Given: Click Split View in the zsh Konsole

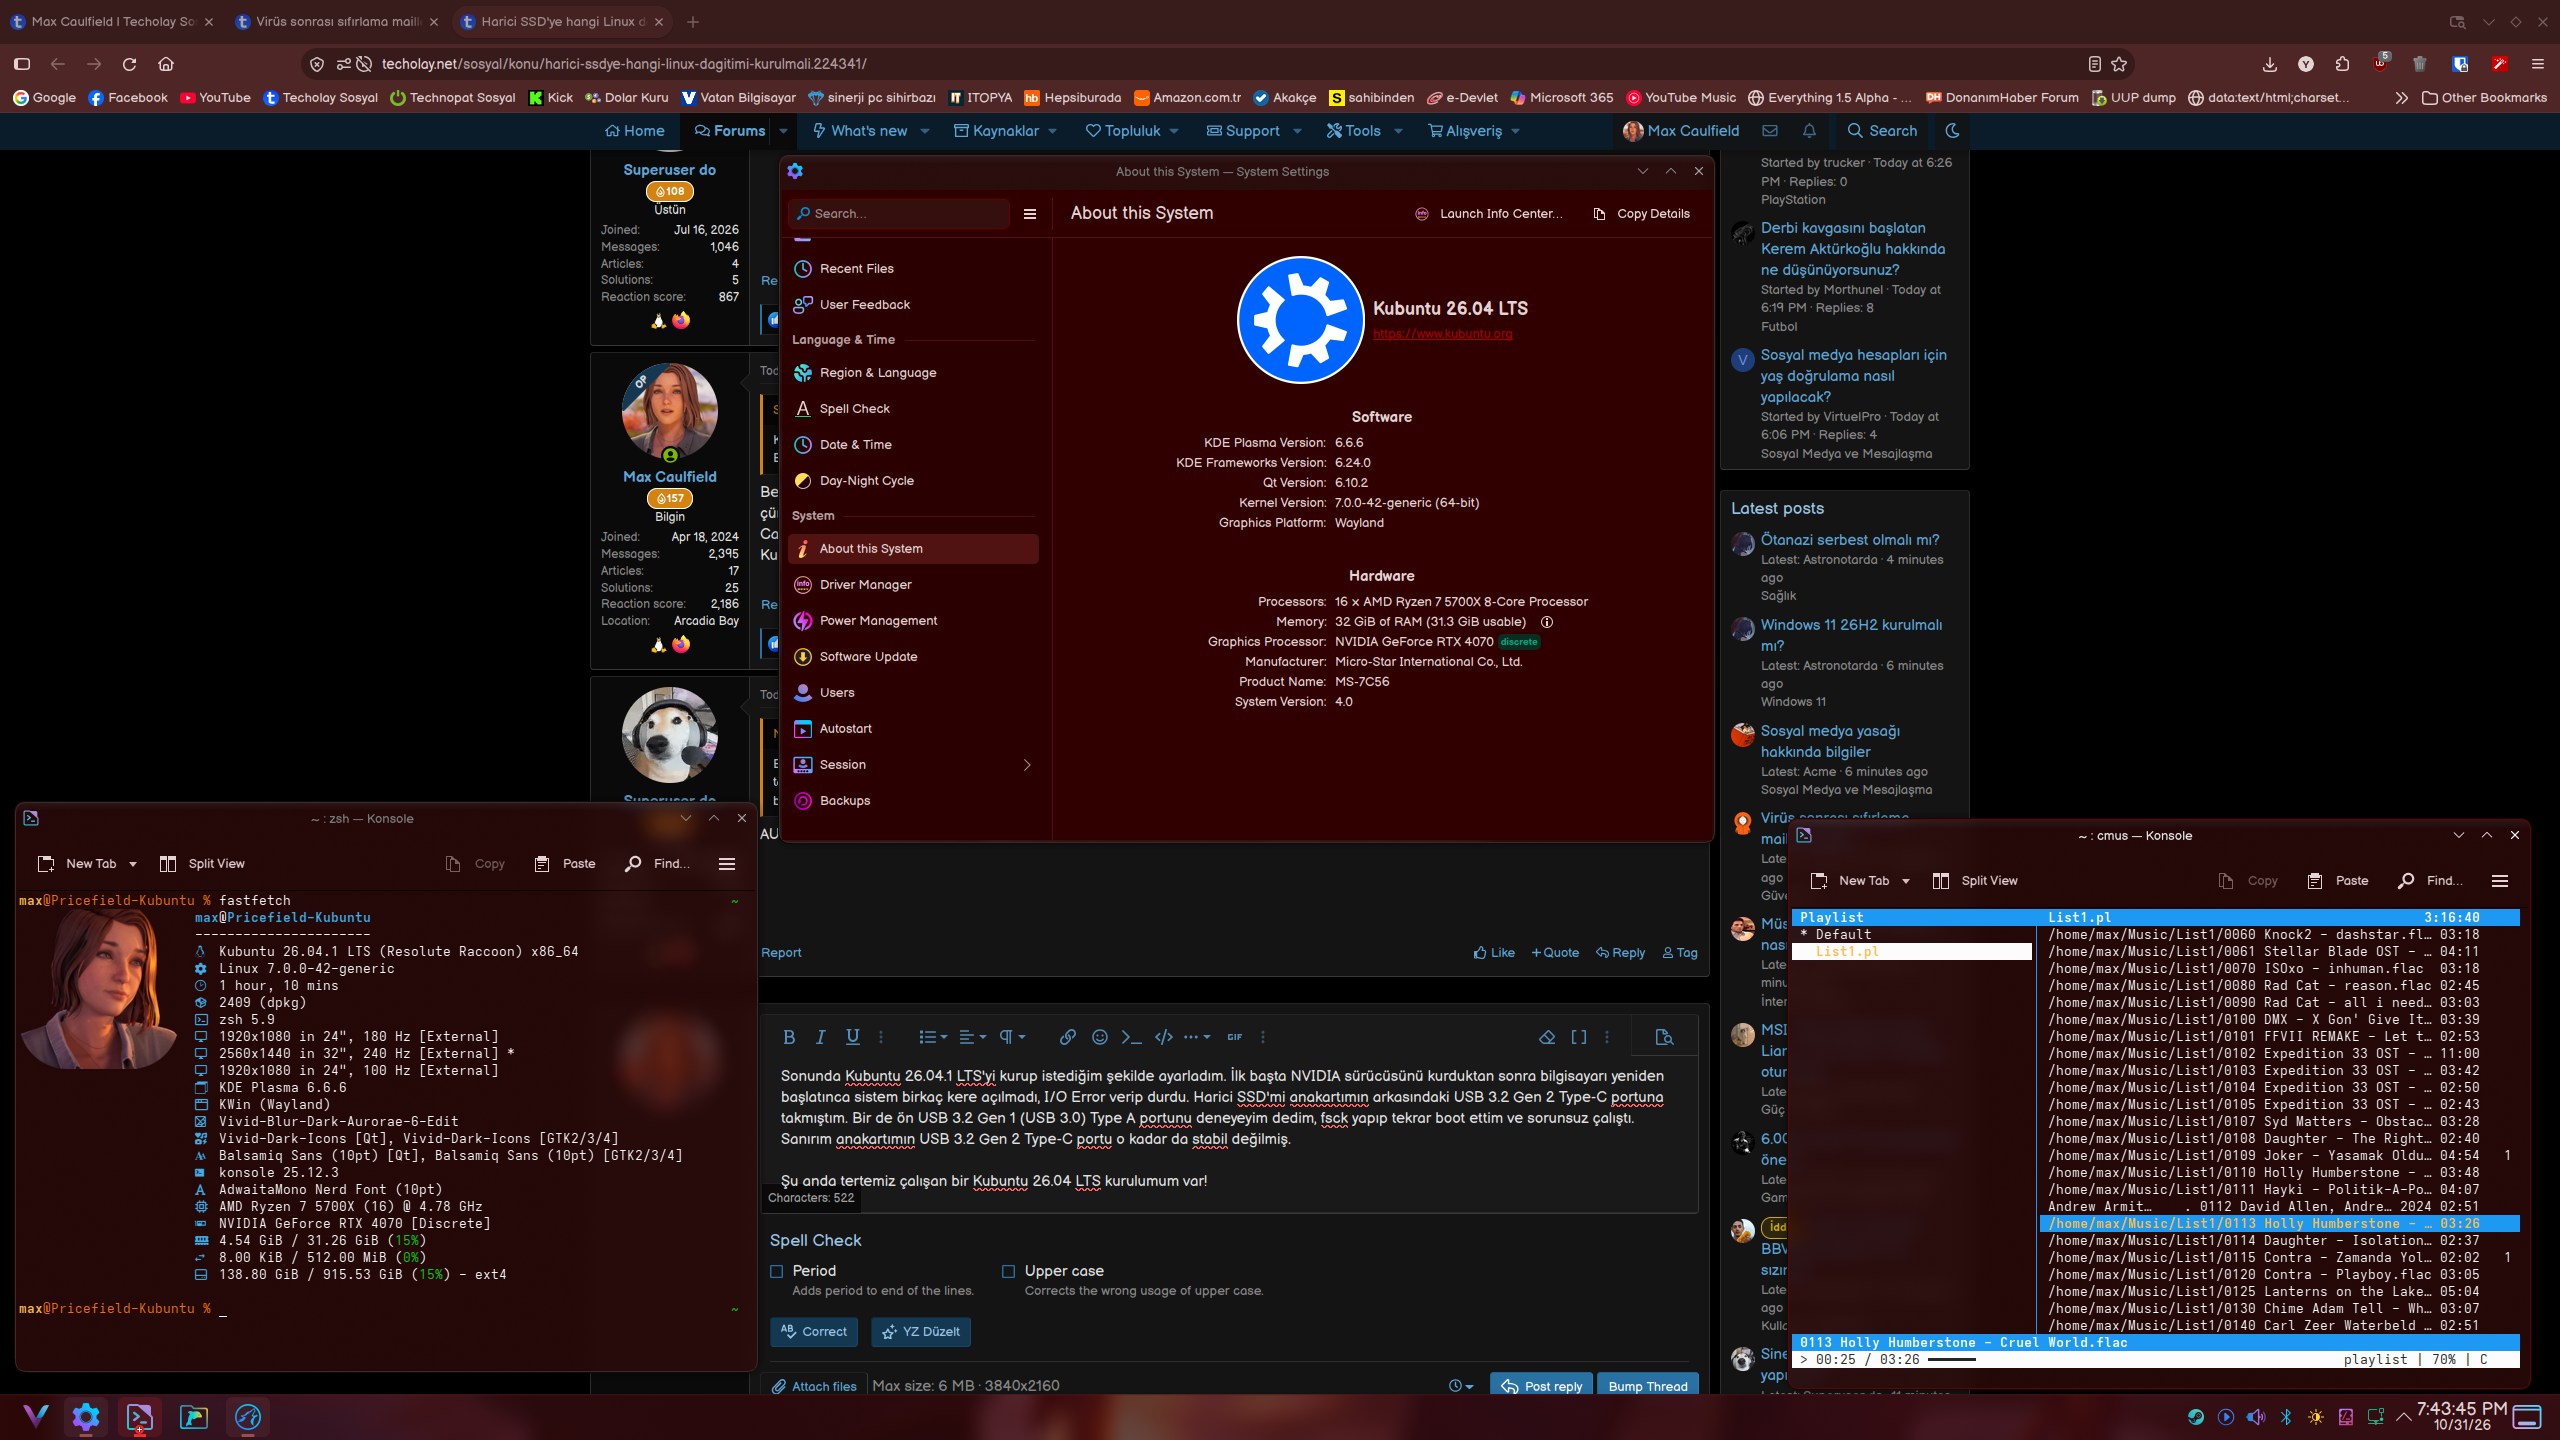Looking at the screenshot, I should (202, 864).
